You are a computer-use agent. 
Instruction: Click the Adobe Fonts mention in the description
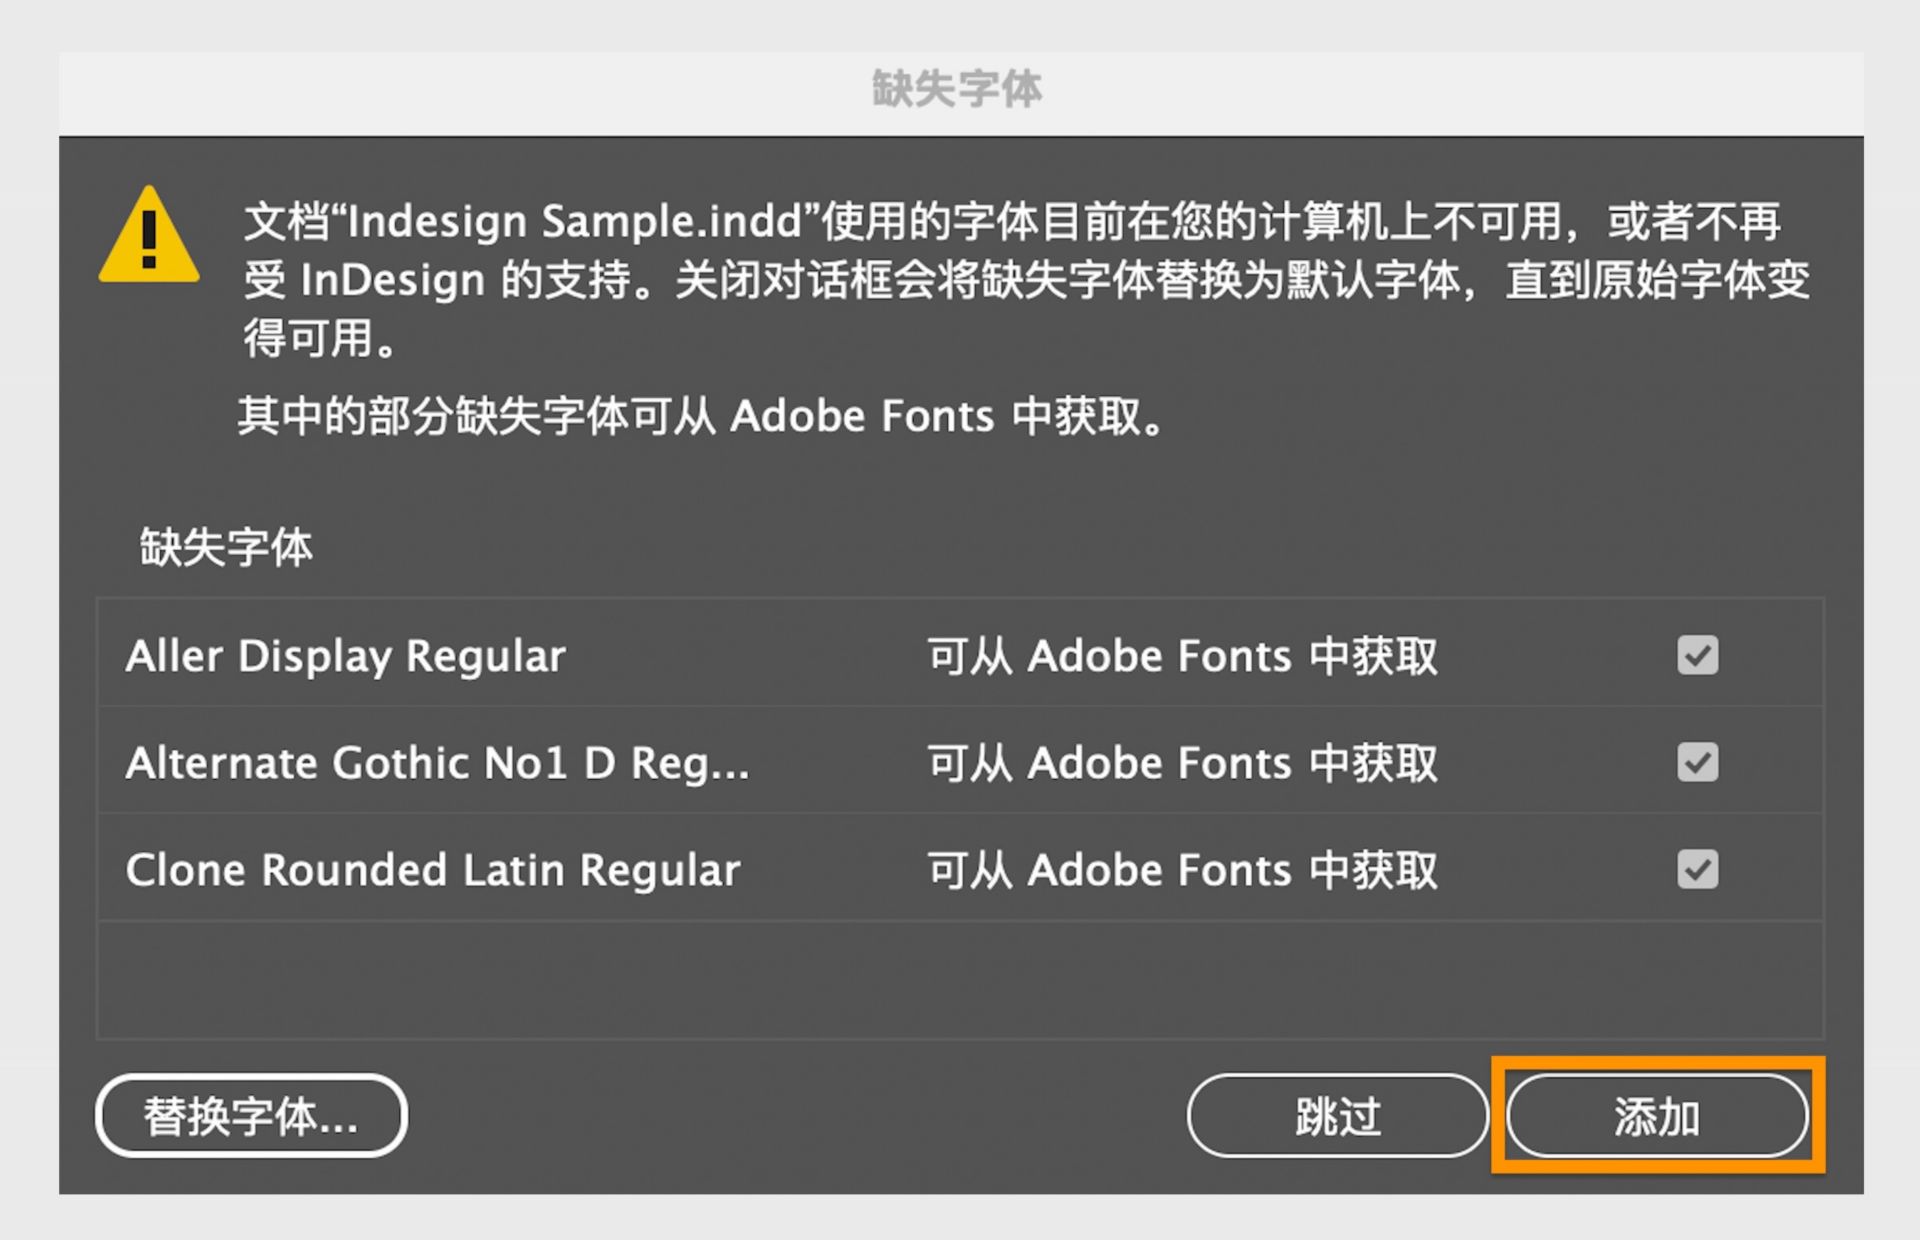coord(862,417)
